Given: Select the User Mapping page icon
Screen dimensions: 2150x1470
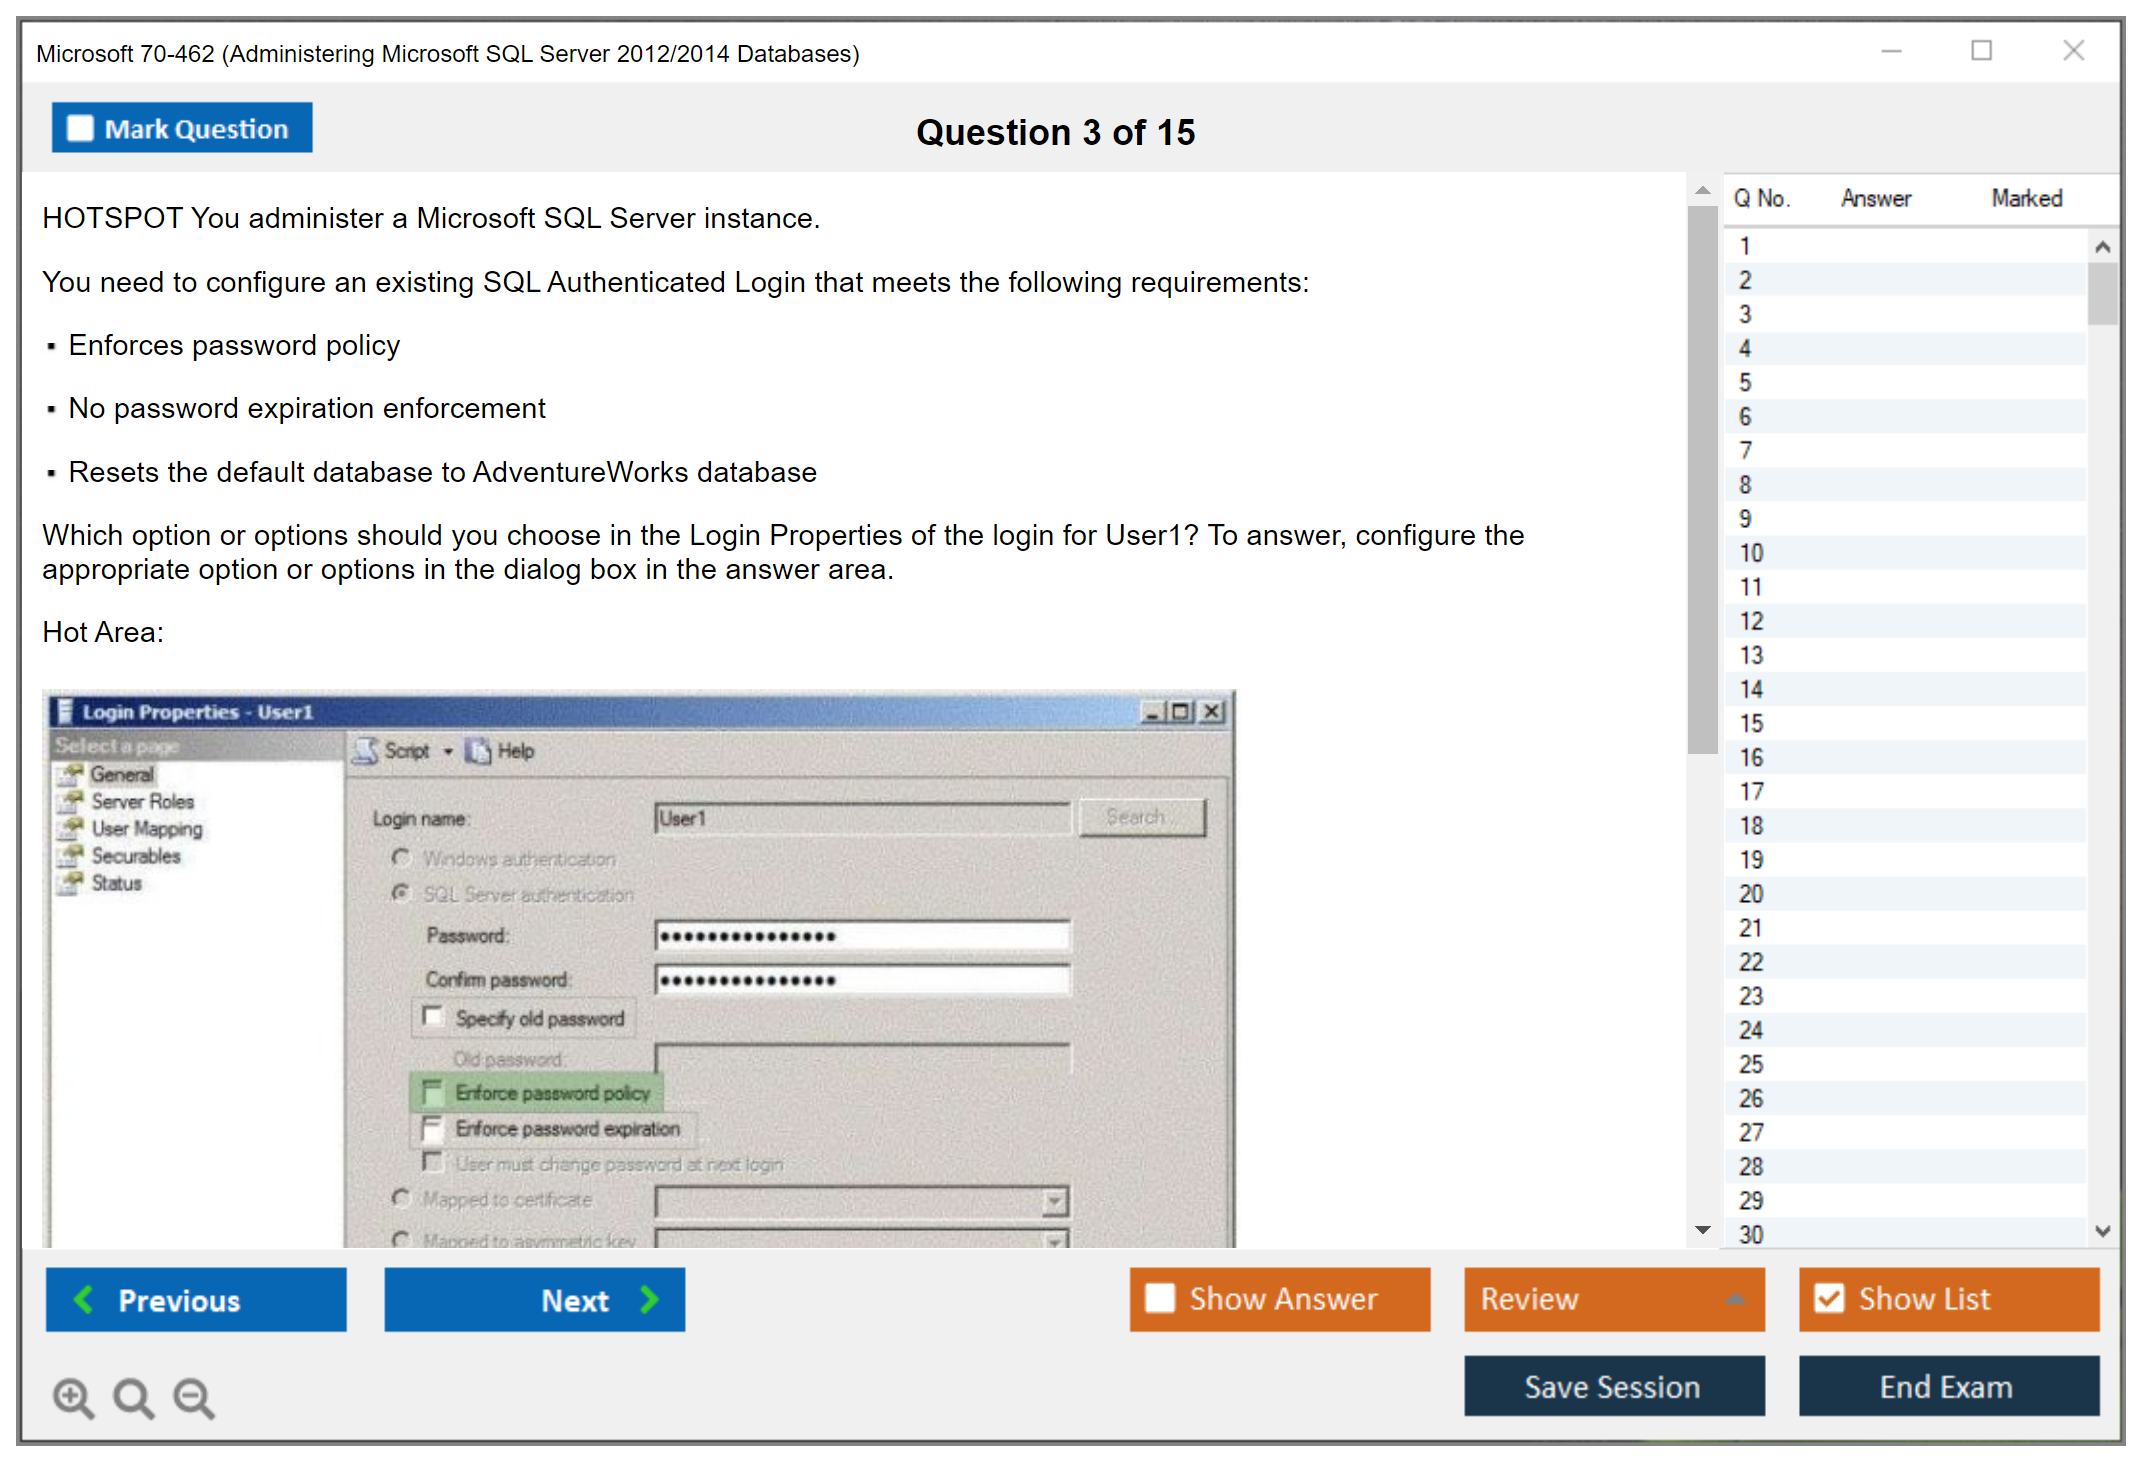Looking at the screenshot, I should coord(71,829).
